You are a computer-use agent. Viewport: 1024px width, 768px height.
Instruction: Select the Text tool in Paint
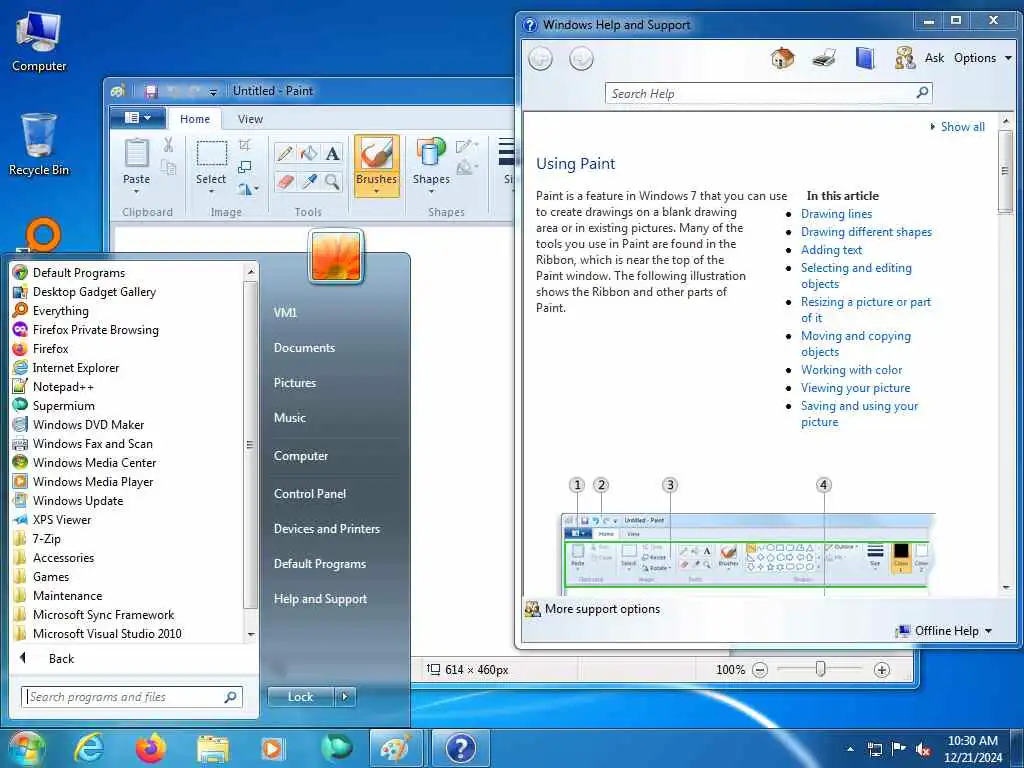332,153
